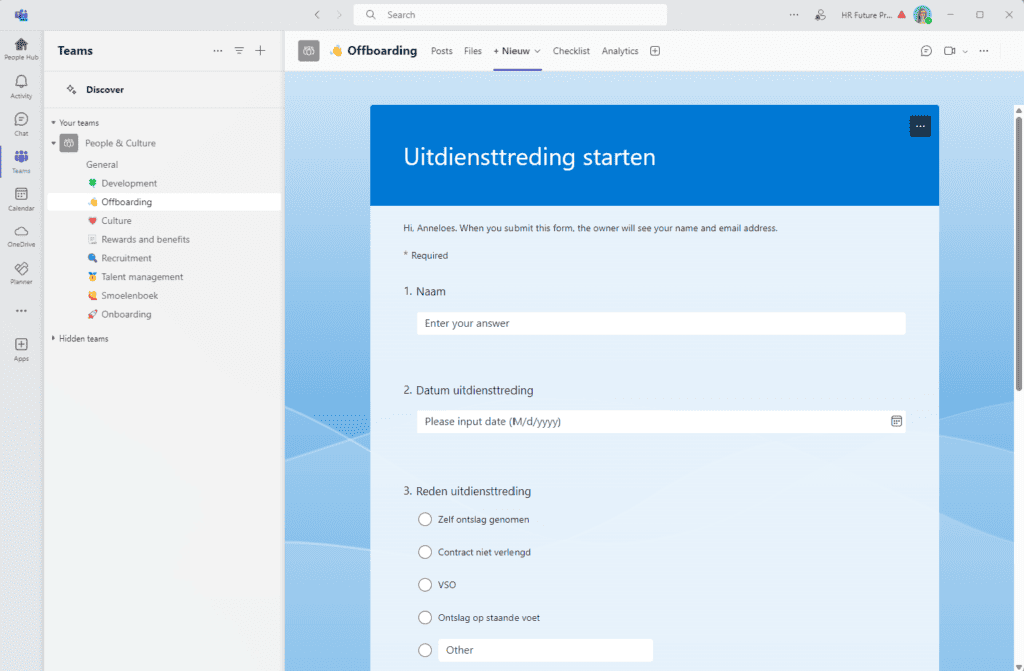Click the Offboarding channel avatar icon

pyautogui.click(x=309, y=51)
